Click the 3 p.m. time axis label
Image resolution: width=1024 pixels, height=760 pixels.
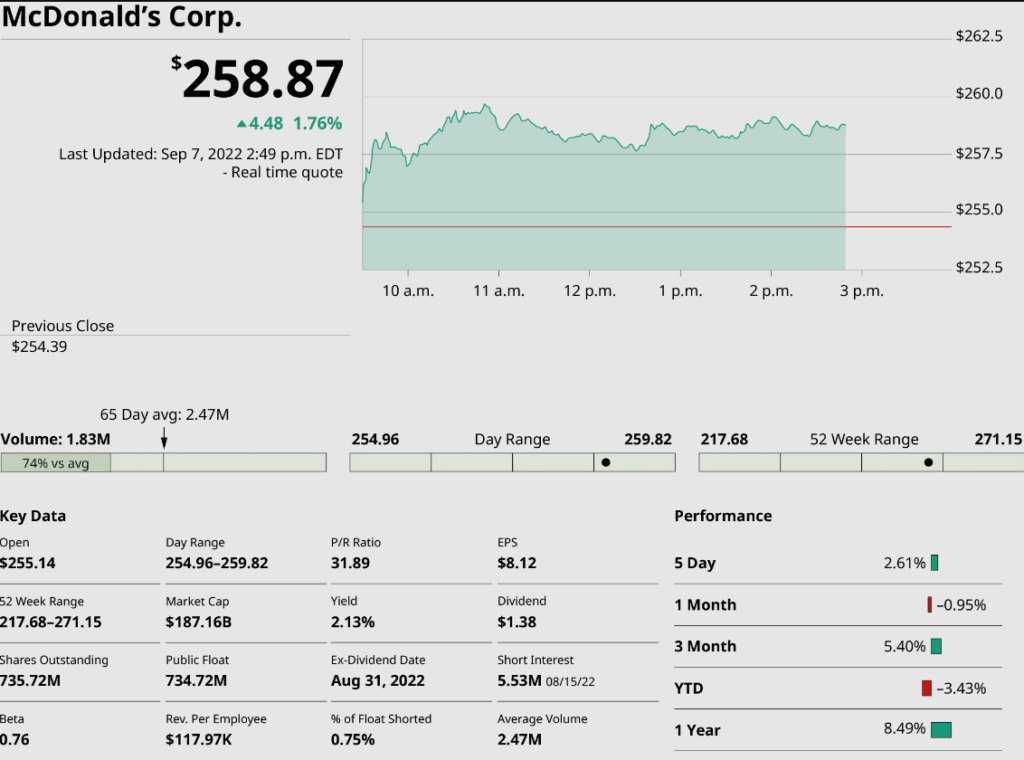tap(862, 291)
